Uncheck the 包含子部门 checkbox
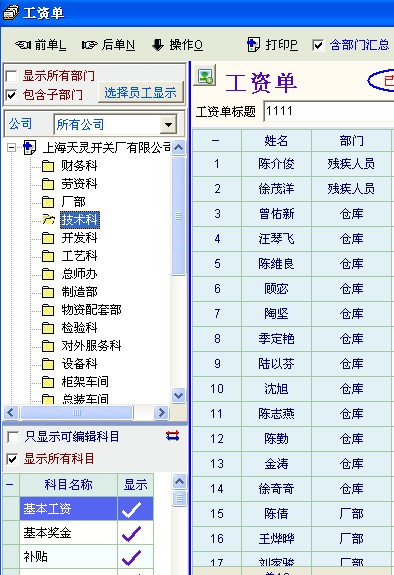Viewport: 394px width, 575px height. [x=11, y=95]
